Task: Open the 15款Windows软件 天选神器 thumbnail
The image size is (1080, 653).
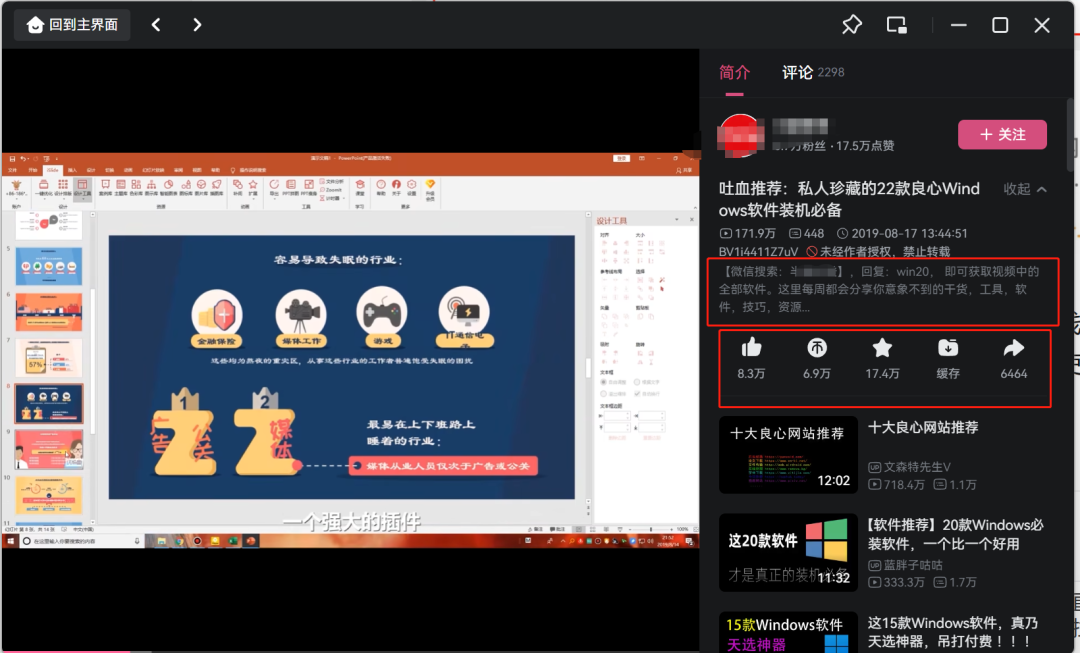Action: 788,632
